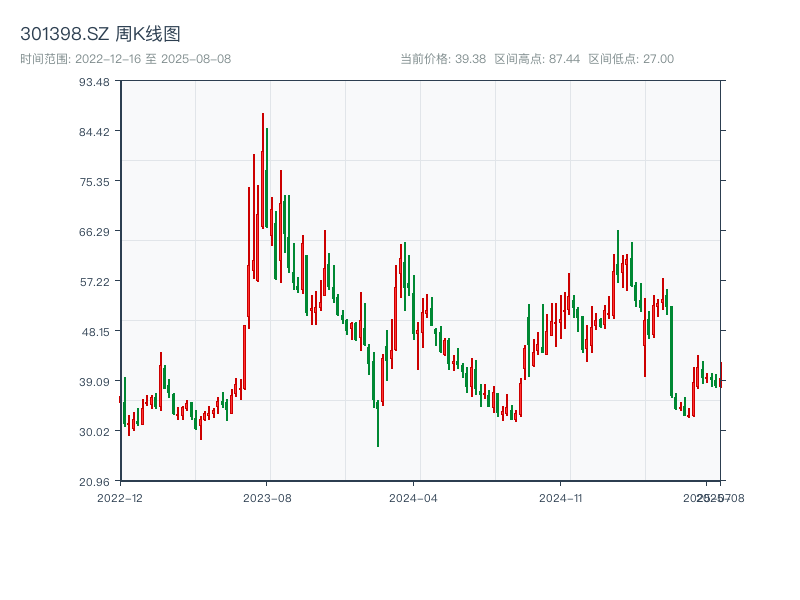Click y-axis label 57.22
Viewport: 800px width, 600px height.
tap(94, 282)
